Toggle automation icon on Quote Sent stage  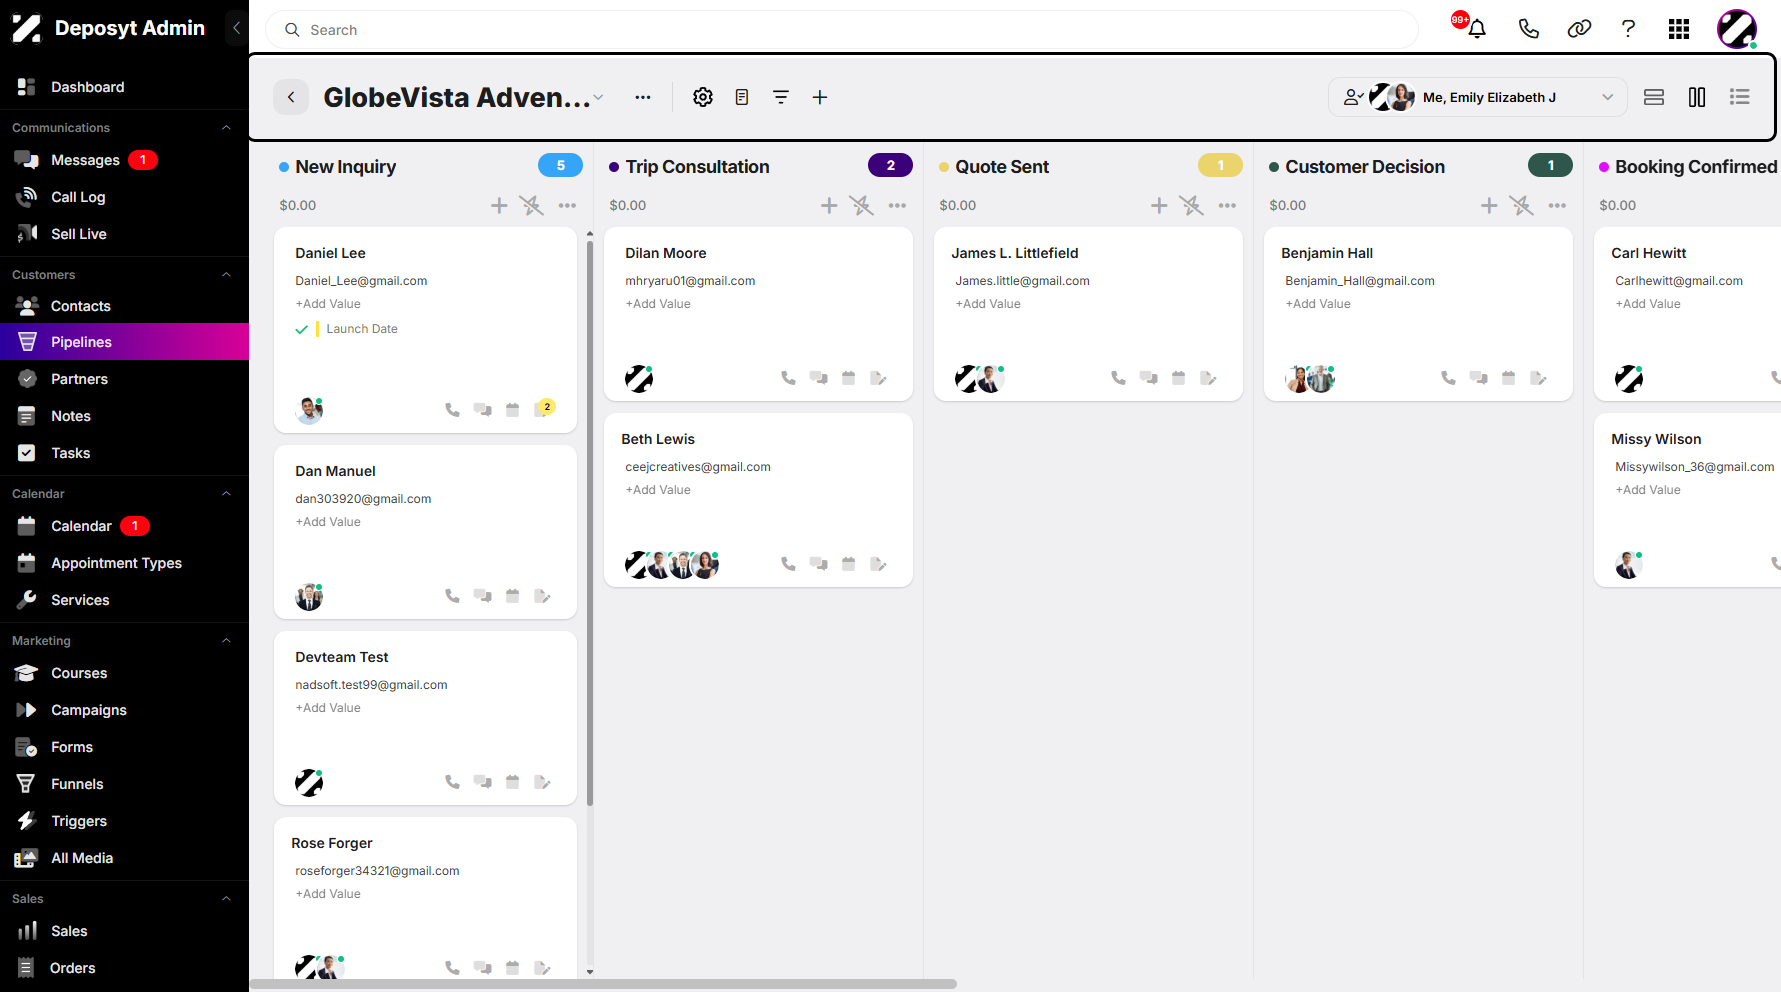(1191, 205)
